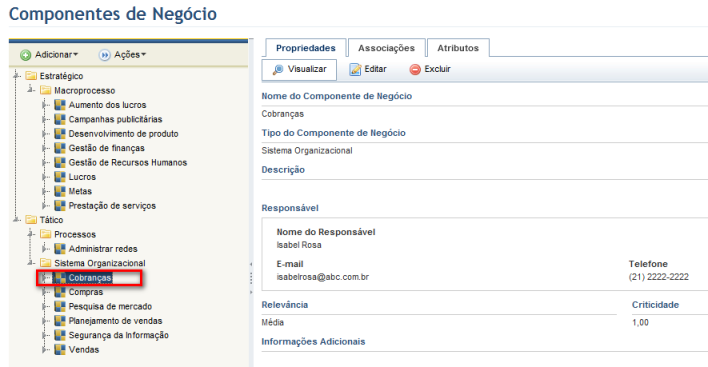
Task: Click the Compras component icon
Action: click(60, 292)
